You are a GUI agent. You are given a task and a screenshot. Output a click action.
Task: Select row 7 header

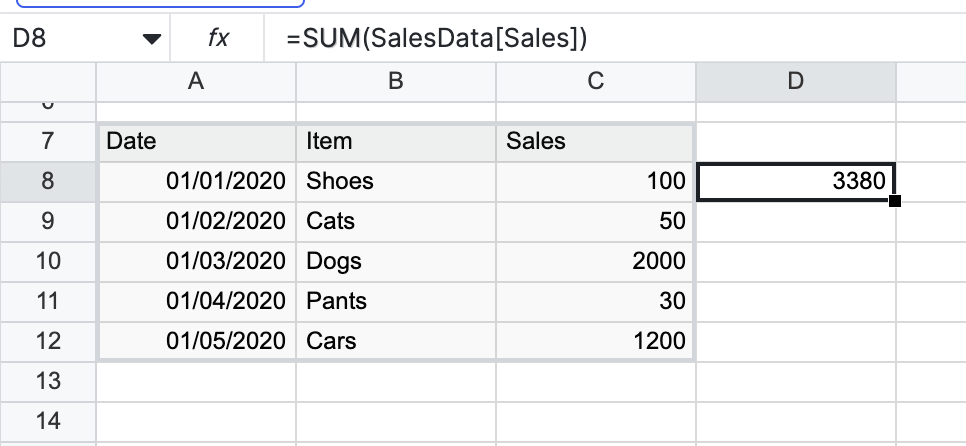(48, 141)
